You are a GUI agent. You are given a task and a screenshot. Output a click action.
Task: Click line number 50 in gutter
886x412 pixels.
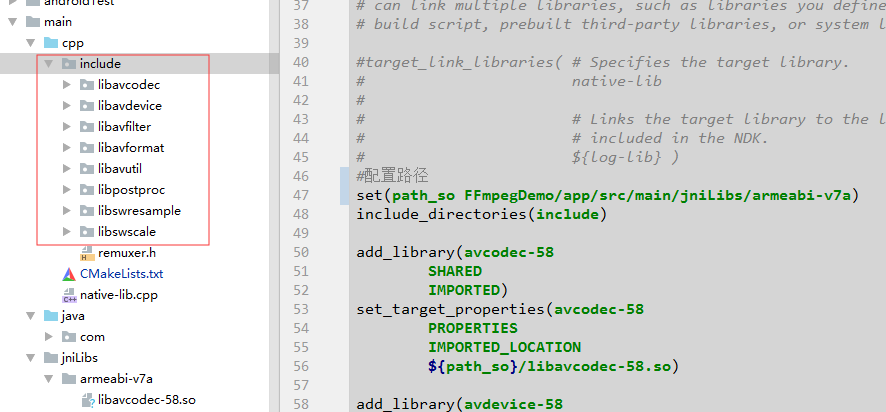tap(302, 253)
